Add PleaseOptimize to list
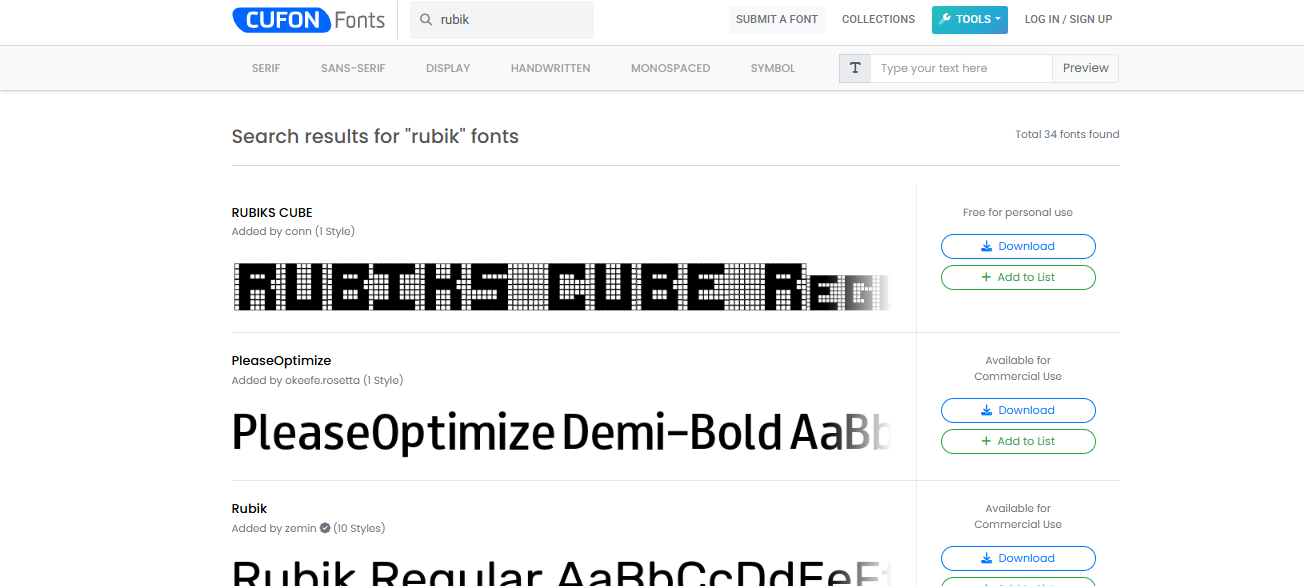 (1018, 441)
